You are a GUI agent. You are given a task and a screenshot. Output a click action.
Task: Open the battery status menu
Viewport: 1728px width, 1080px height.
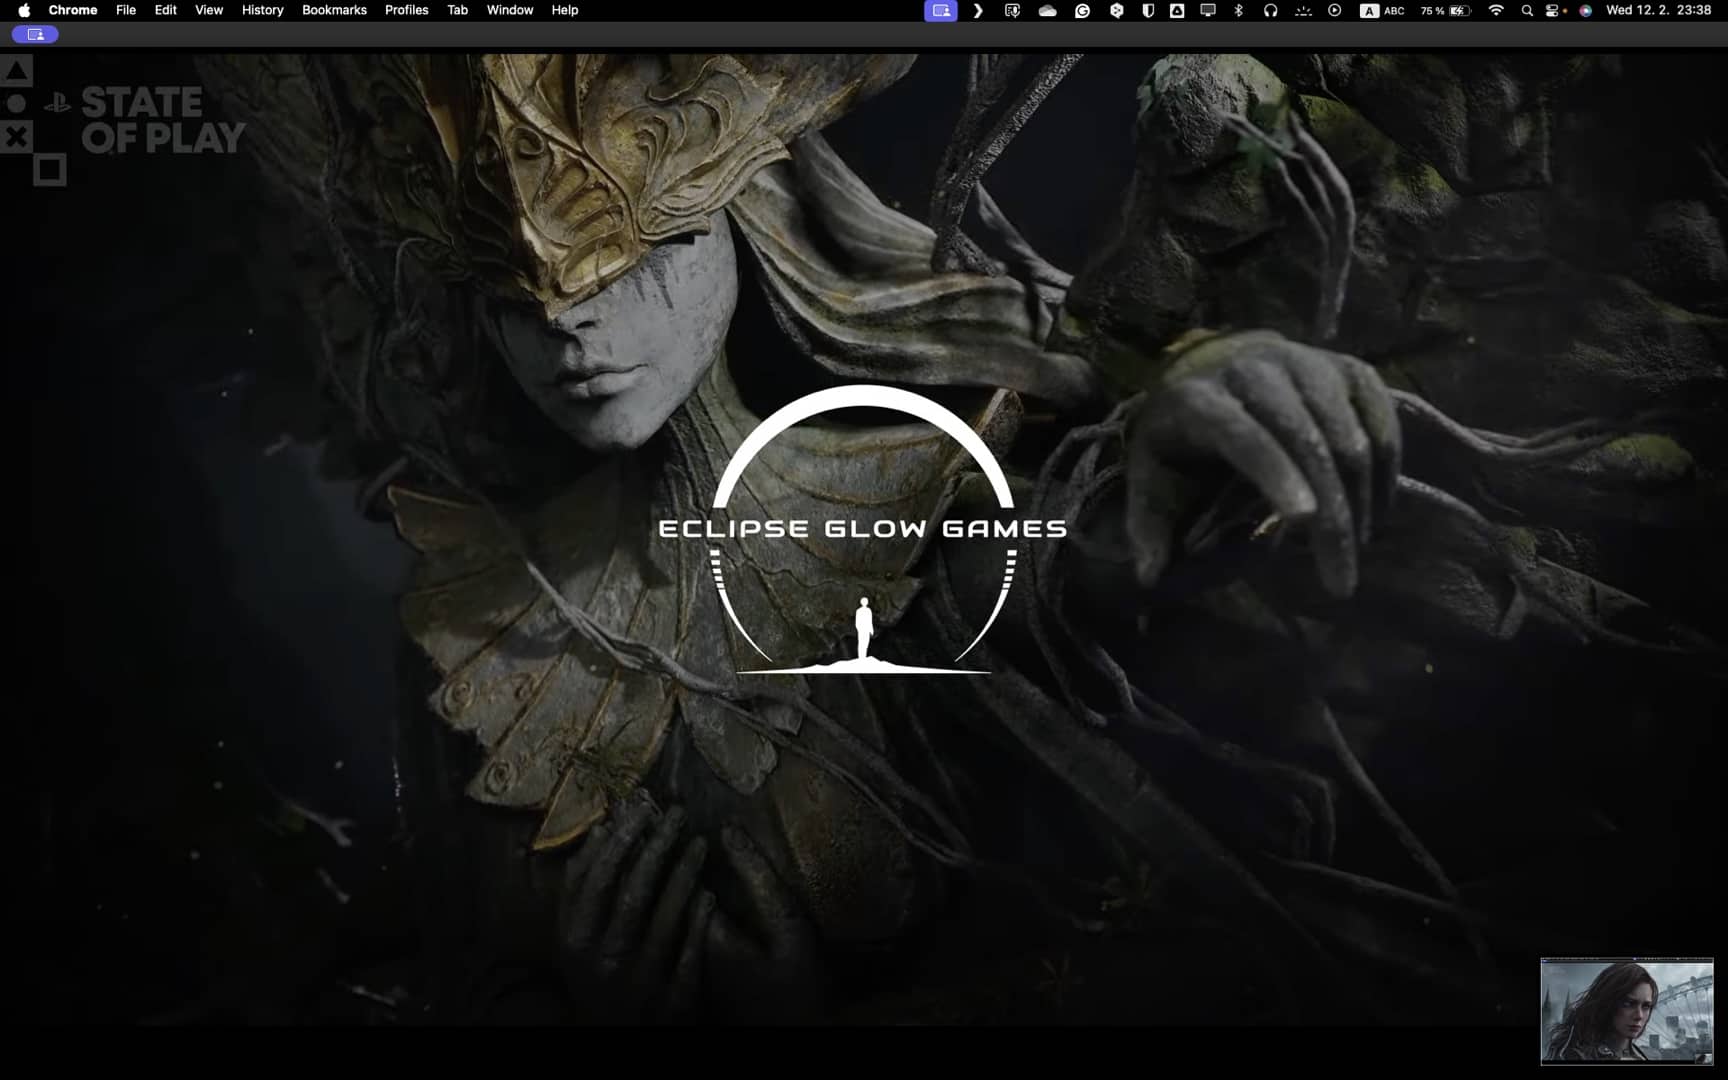(1445, 10)
